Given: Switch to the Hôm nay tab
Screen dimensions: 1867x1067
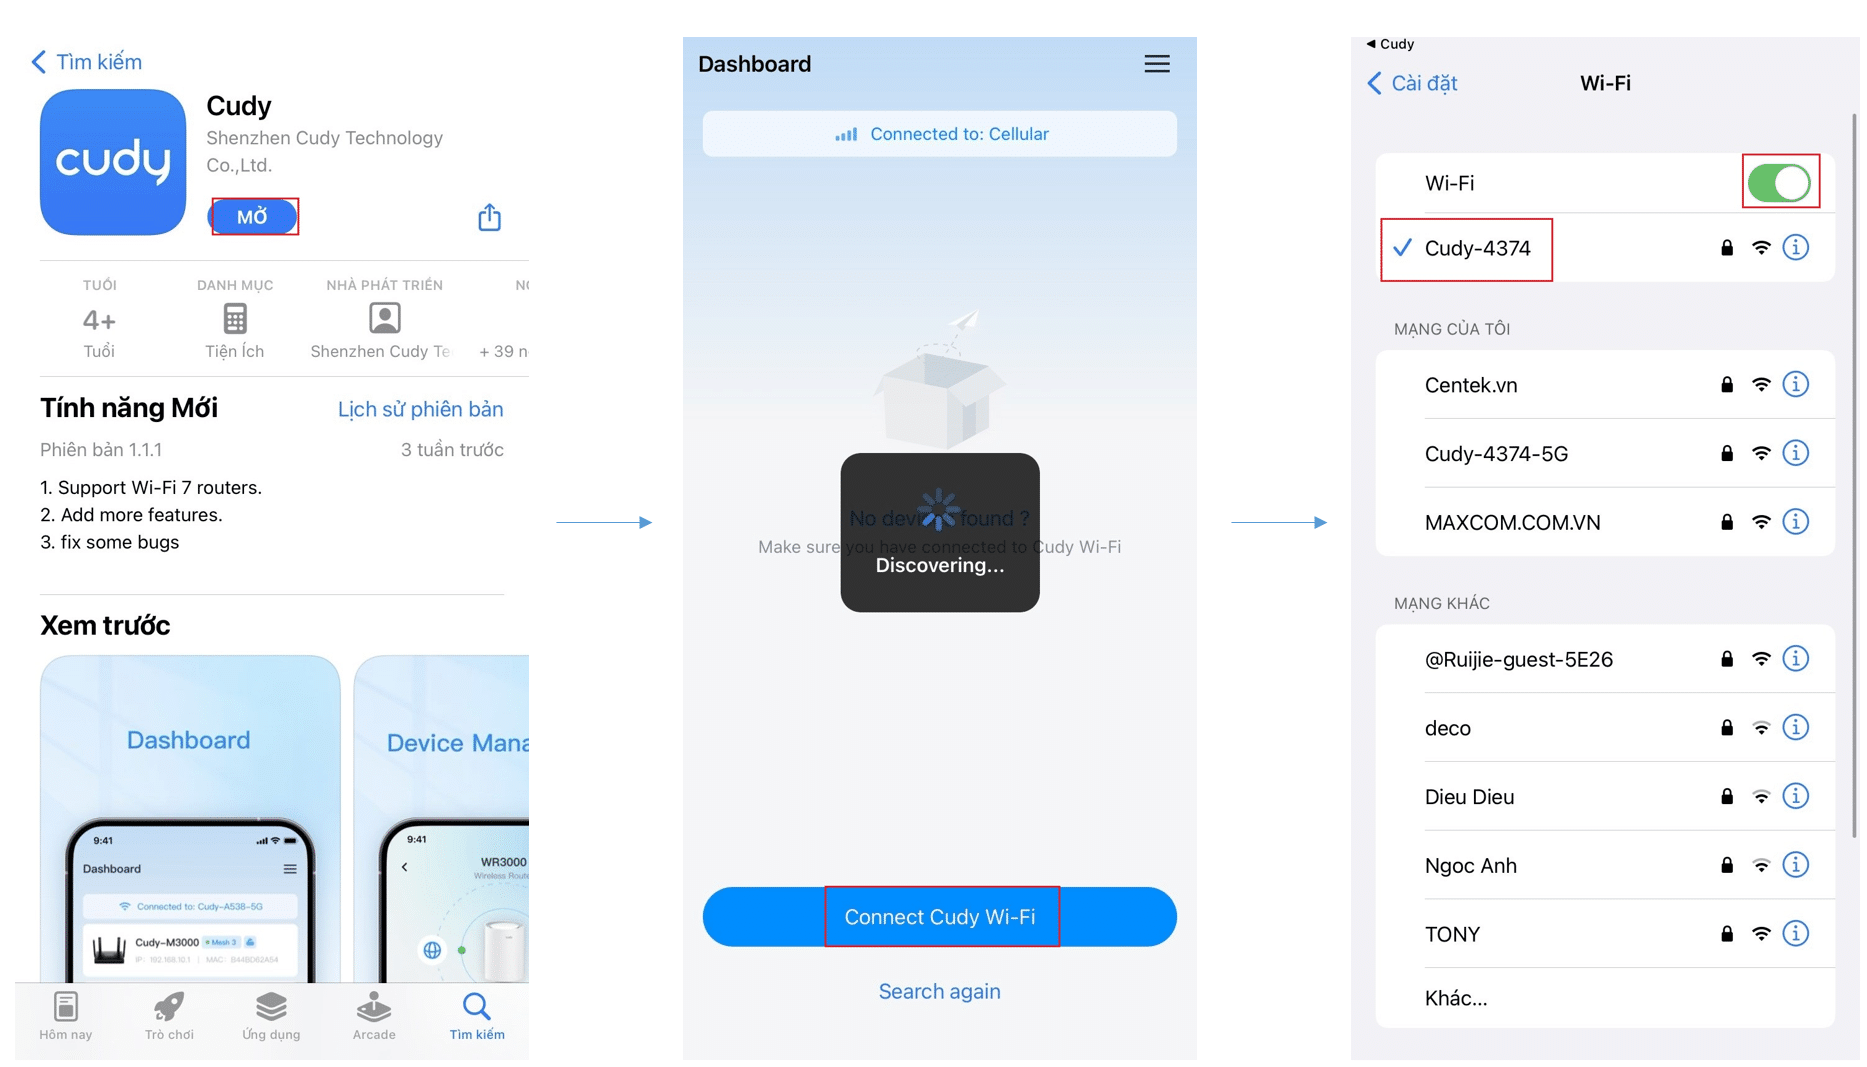Looking at the screenshot, I should click(x=66, y=1016).
